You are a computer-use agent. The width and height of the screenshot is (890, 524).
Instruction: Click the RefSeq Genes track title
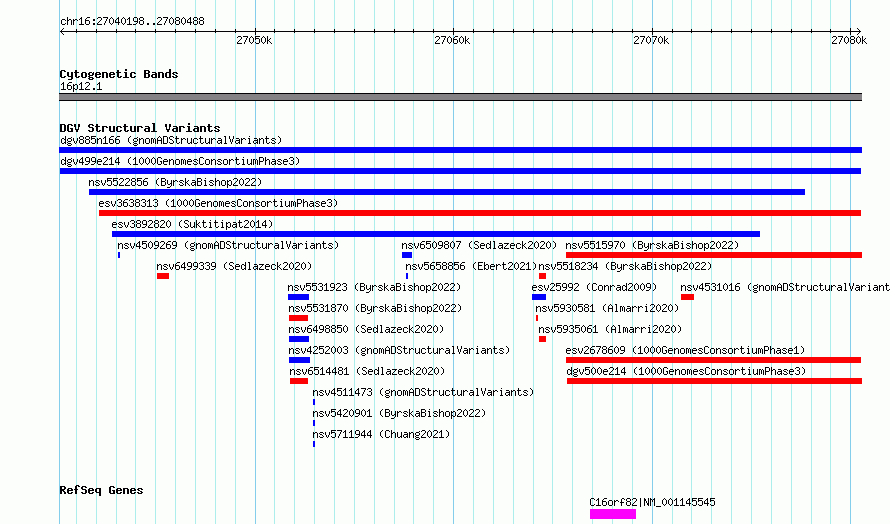click(101, 490)
